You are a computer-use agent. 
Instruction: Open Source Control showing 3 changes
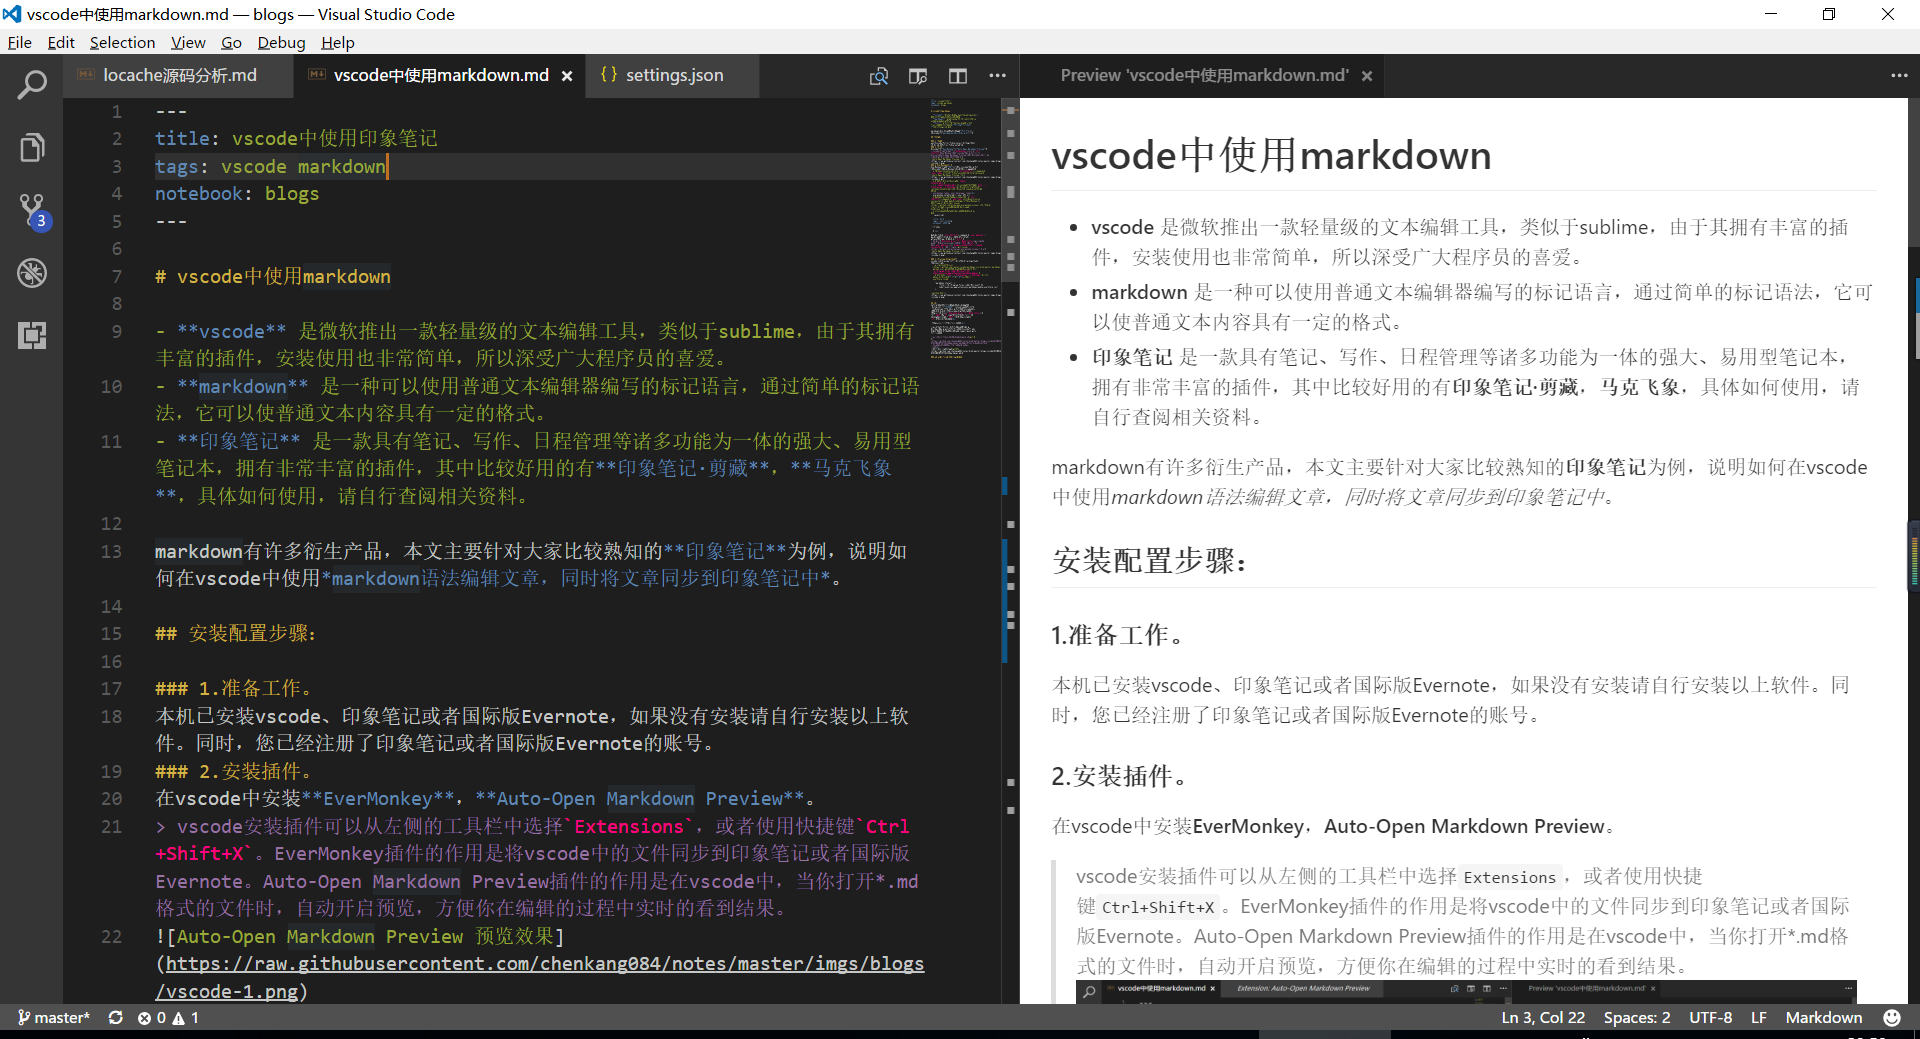tap(29, 210)
